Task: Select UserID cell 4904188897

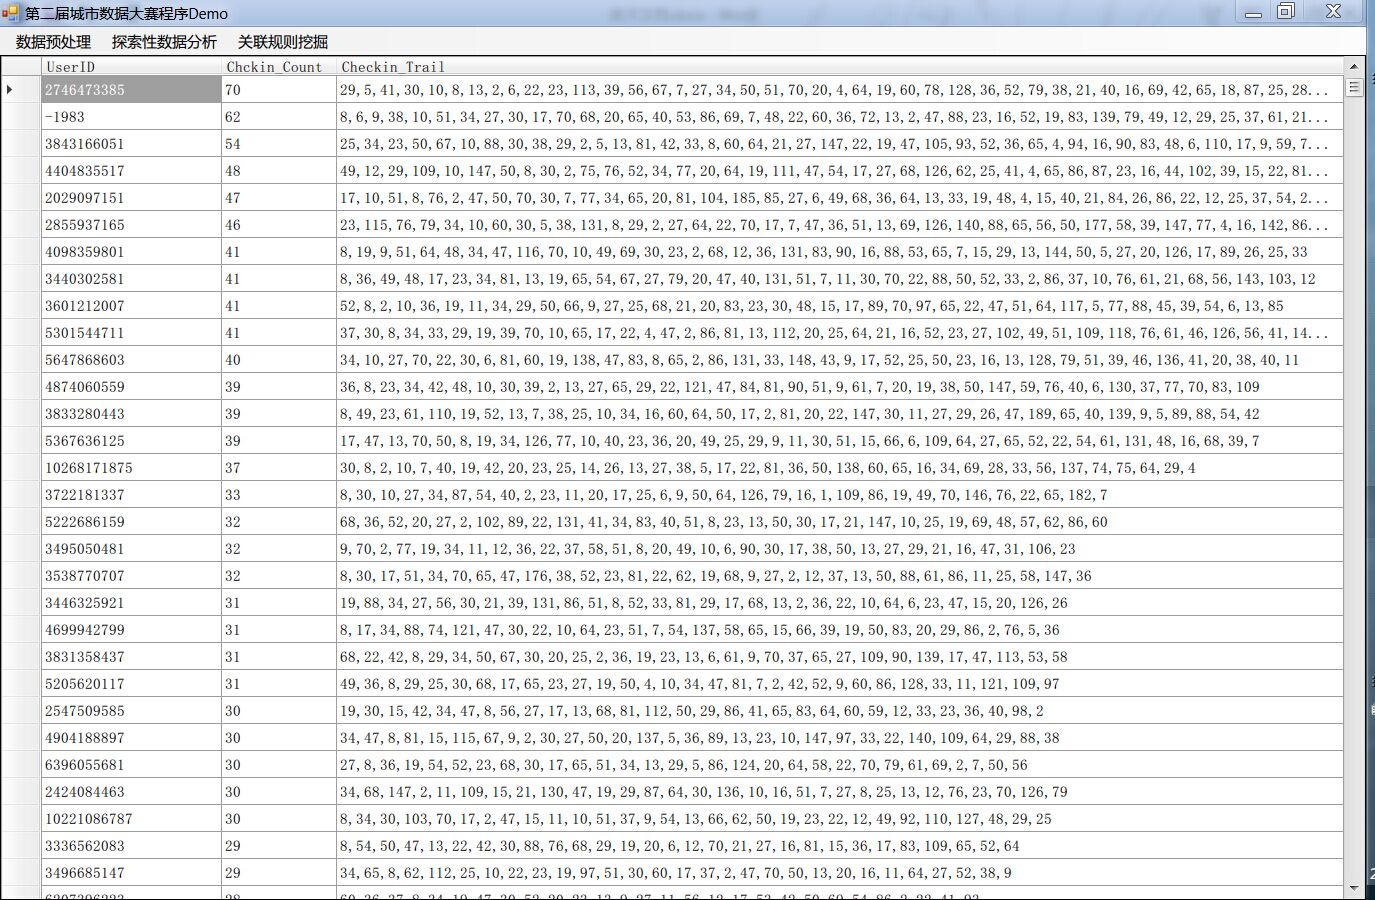Action: (x=131, y=738)
